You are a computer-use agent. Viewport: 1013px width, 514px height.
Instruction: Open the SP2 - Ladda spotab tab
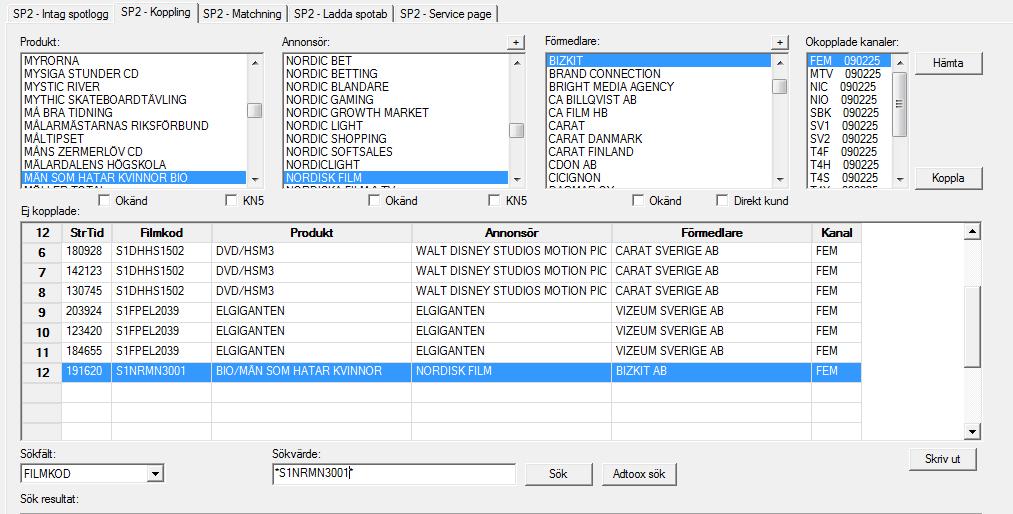[340, 14]
